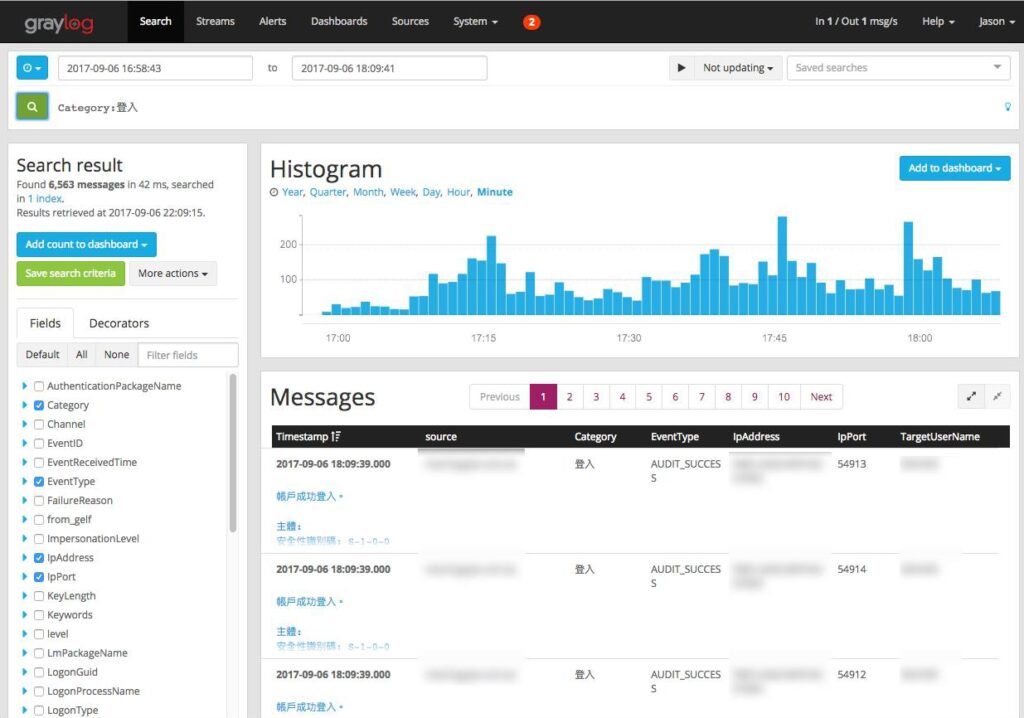Click Next in the messages pagination
The width and height of the screenshot is (1024, 718).
[x=821, y=397]
